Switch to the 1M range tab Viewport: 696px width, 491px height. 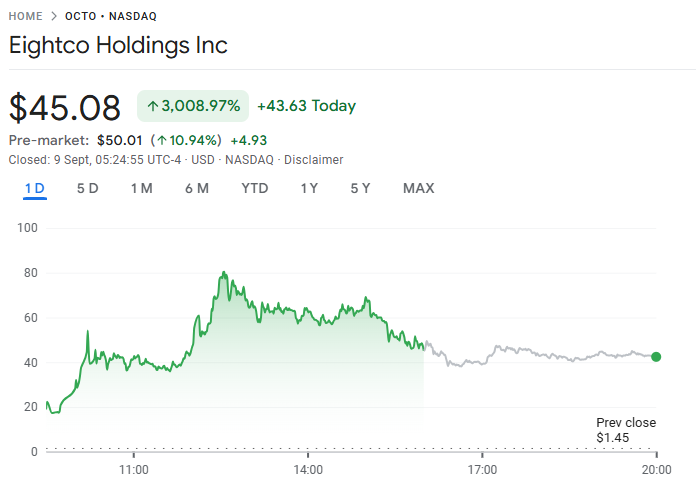click(141, 188)
